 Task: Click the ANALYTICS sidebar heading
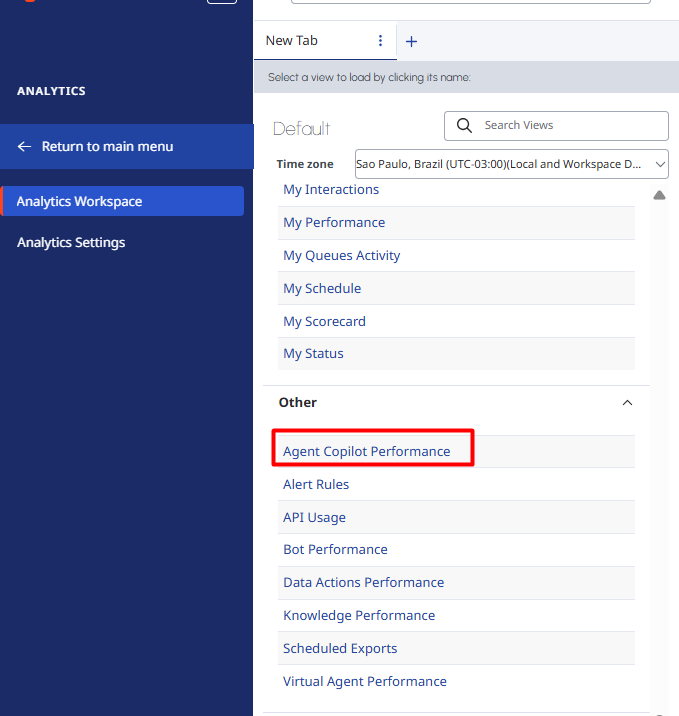click(51, 91)
